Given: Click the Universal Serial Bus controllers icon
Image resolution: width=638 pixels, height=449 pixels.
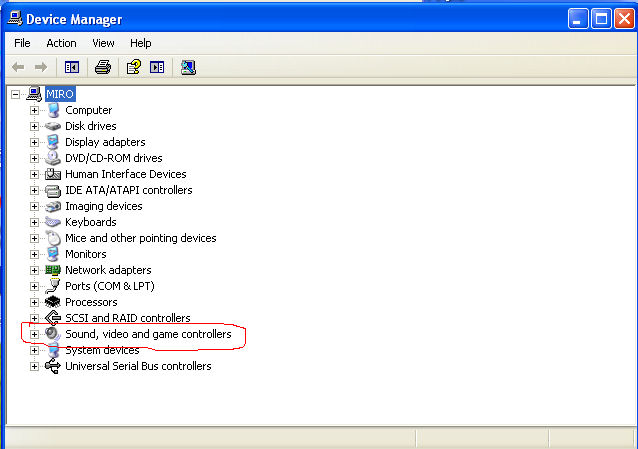Looking at the screenshot, I should point(53,366).
